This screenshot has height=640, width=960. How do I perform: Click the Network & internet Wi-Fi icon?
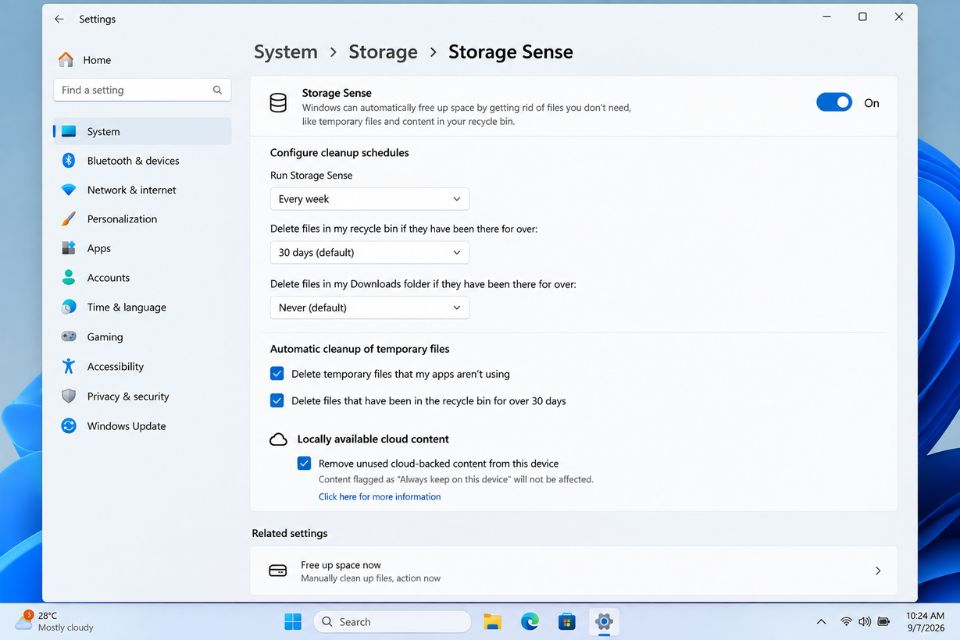69,190
